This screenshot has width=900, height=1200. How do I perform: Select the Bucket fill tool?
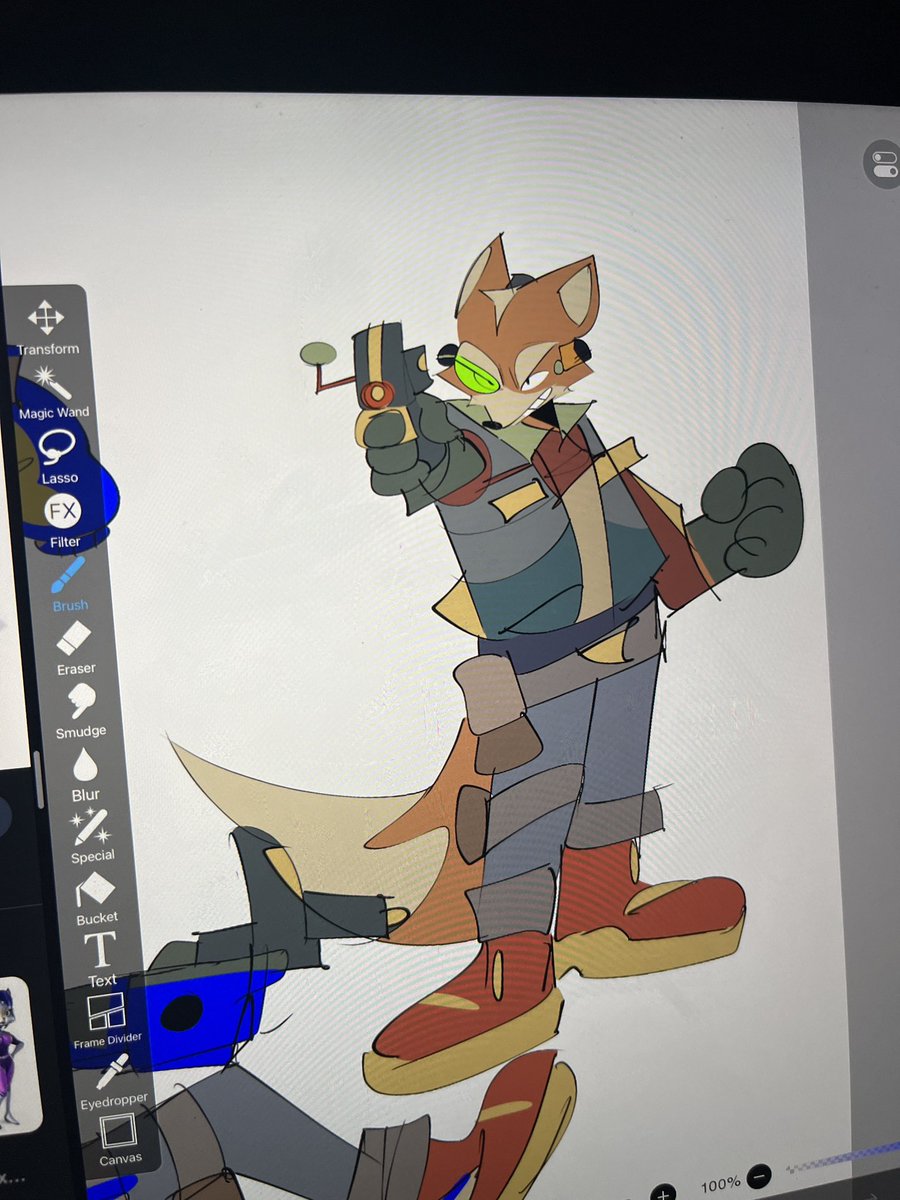pos(97,897)
